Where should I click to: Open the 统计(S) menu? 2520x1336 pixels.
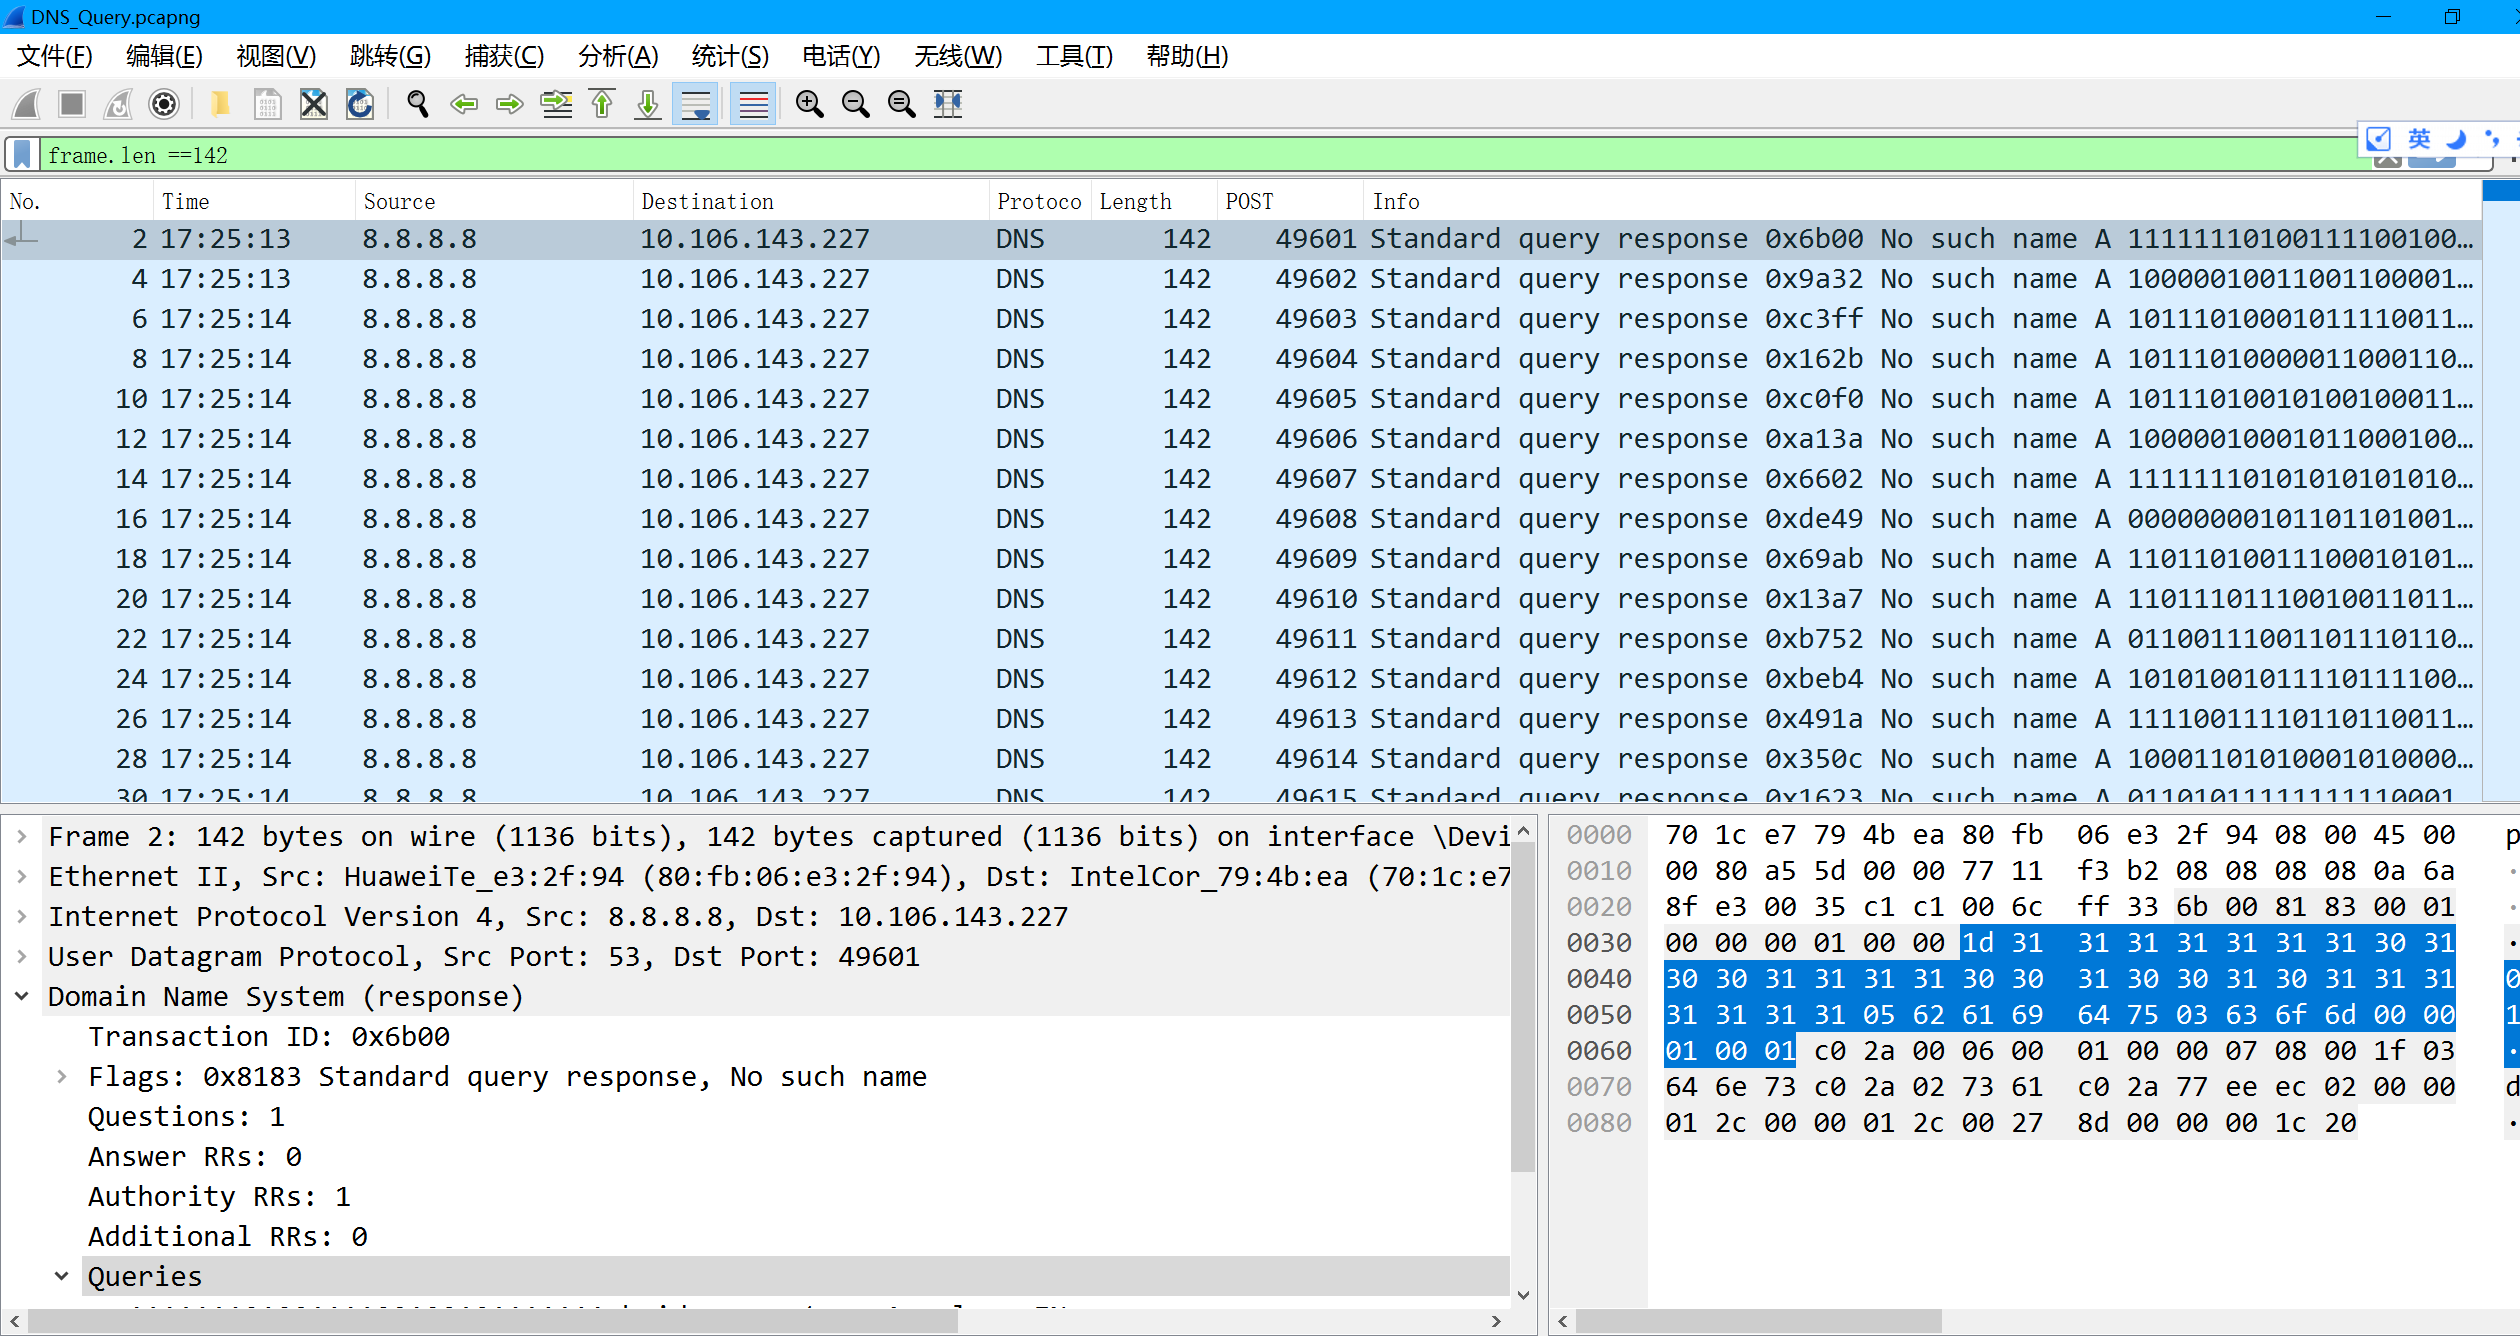coord(729,56)
